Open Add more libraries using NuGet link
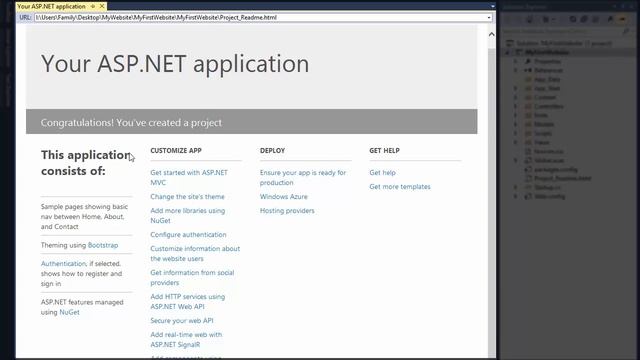Screen dimensions: 640x360 pyautogui.click(x=188, y=216)
